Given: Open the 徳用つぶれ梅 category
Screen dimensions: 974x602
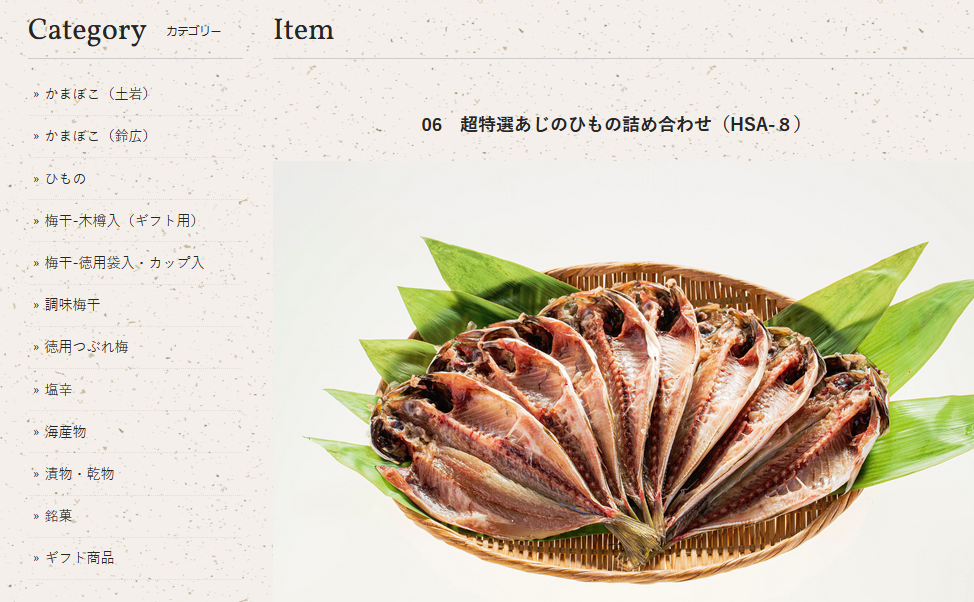Looking at the screenshot, I should coord(86,347).
